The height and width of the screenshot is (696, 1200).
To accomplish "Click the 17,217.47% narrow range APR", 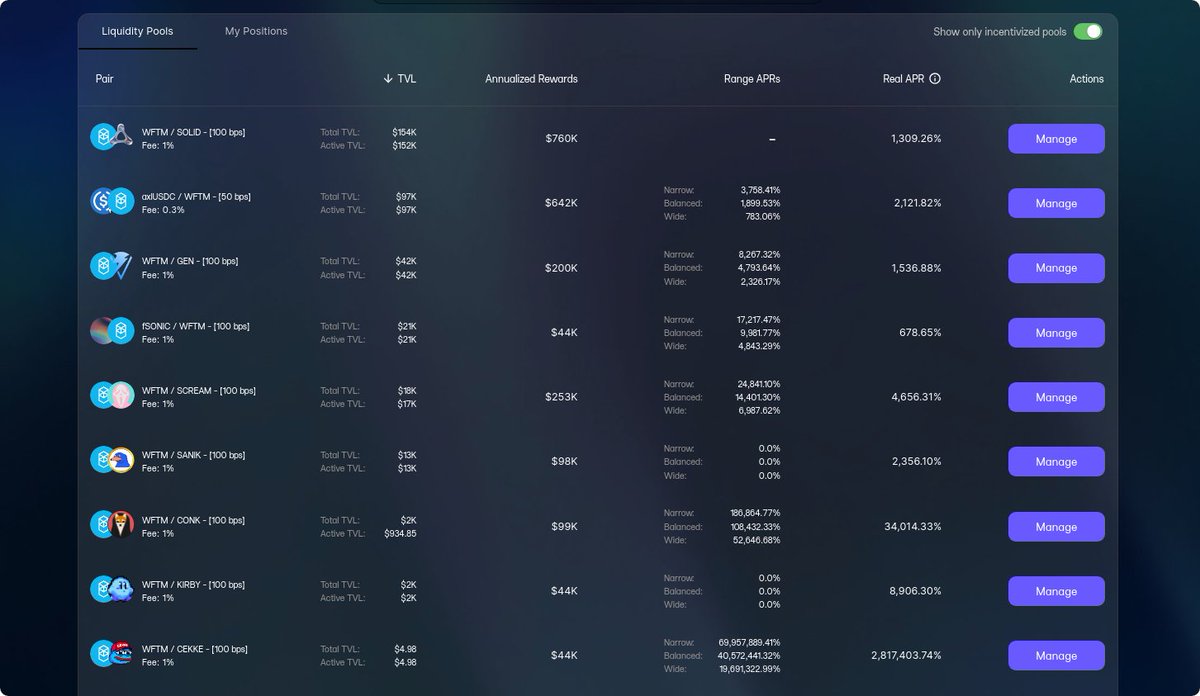I will [759, 320].
